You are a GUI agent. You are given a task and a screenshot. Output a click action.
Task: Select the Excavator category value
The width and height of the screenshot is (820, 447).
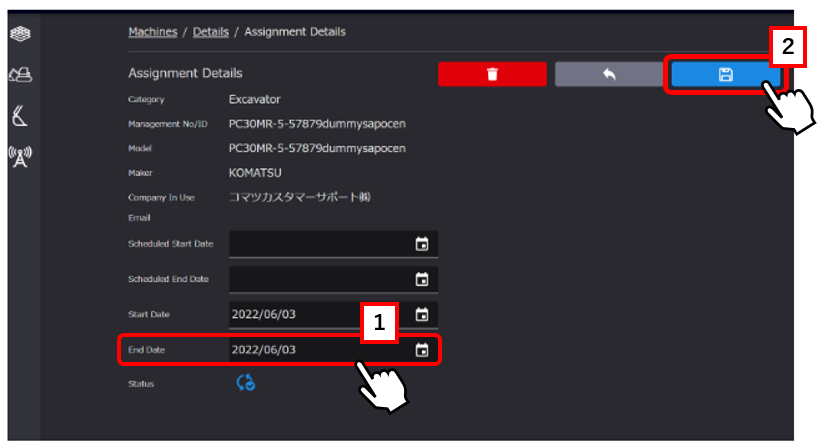click(254, 99)
